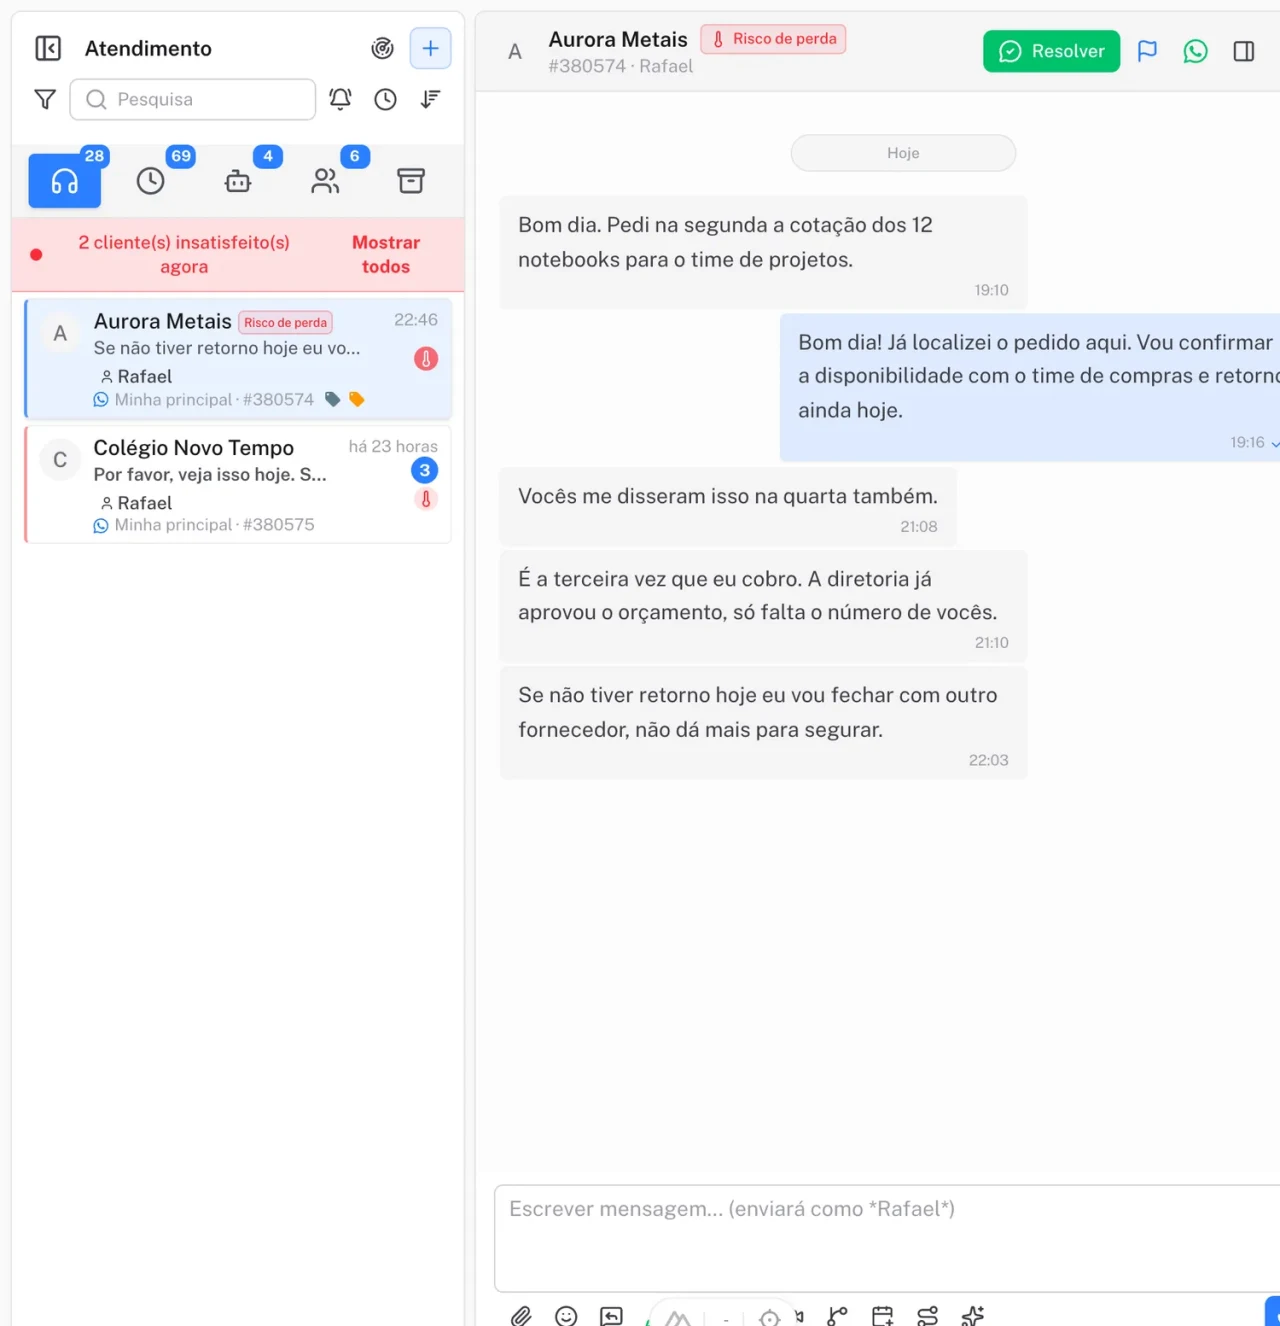Click the Aurora Metais header avatar
1280x1326 pixels.
coord(515,52)
